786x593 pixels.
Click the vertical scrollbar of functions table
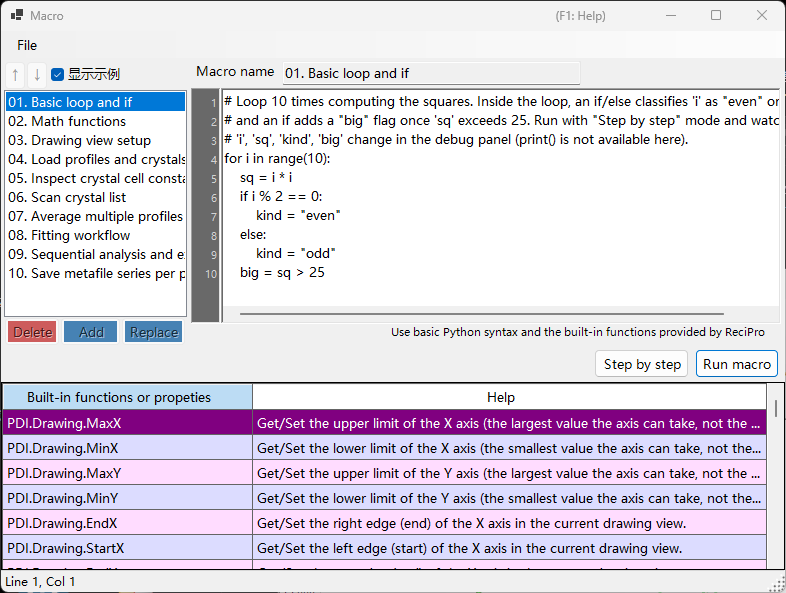(776, 409)
